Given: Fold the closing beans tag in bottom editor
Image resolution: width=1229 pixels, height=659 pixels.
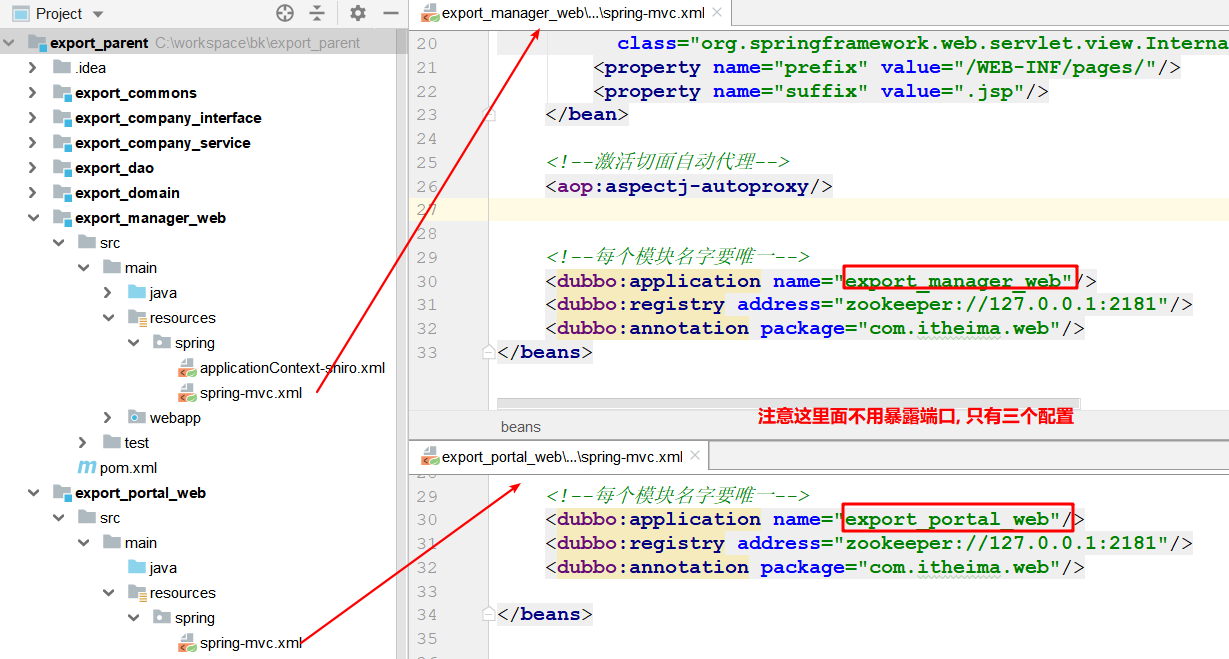Looking at the screenshot, I should (x=488, y=614).
